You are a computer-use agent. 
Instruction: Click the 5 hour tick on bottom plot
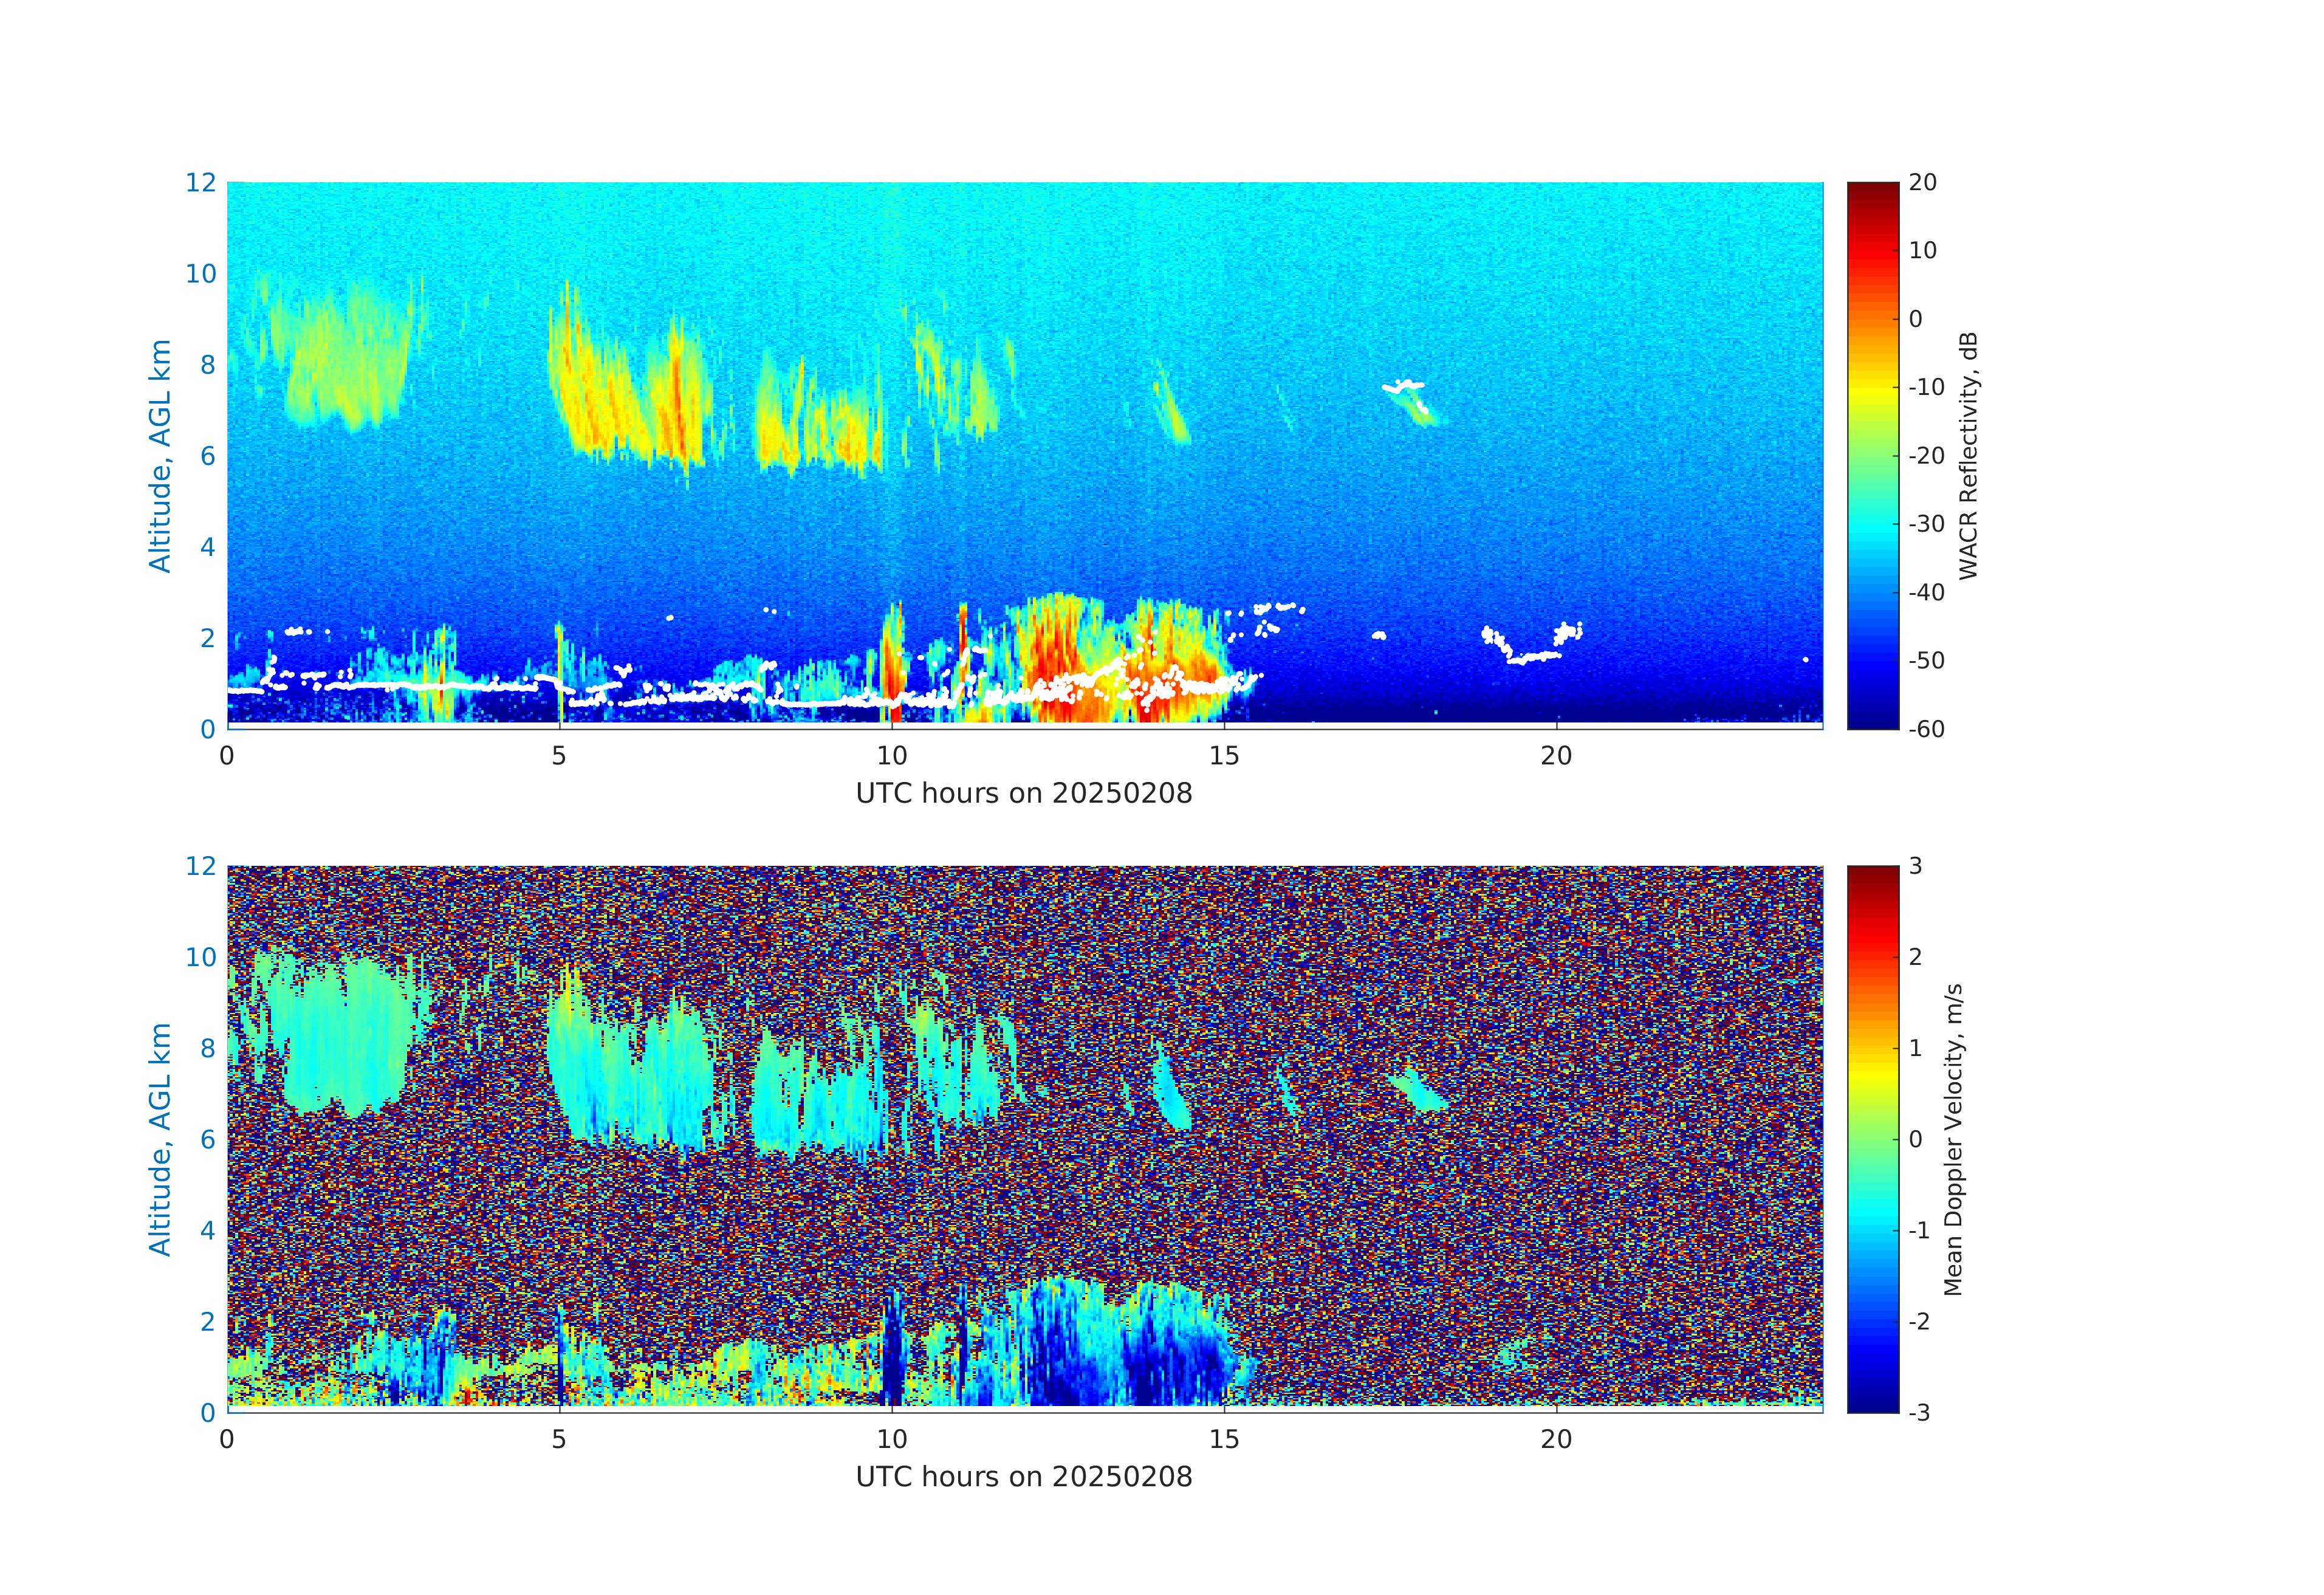559,1439
